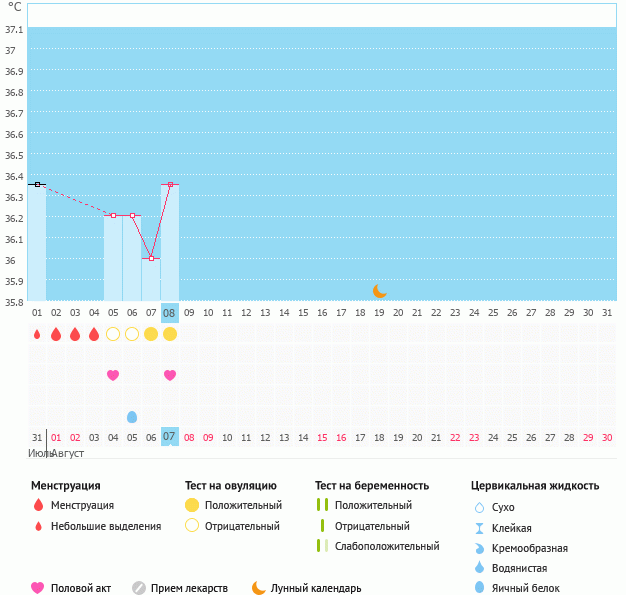Click the pink heart icon under day 05

point(113,375)
